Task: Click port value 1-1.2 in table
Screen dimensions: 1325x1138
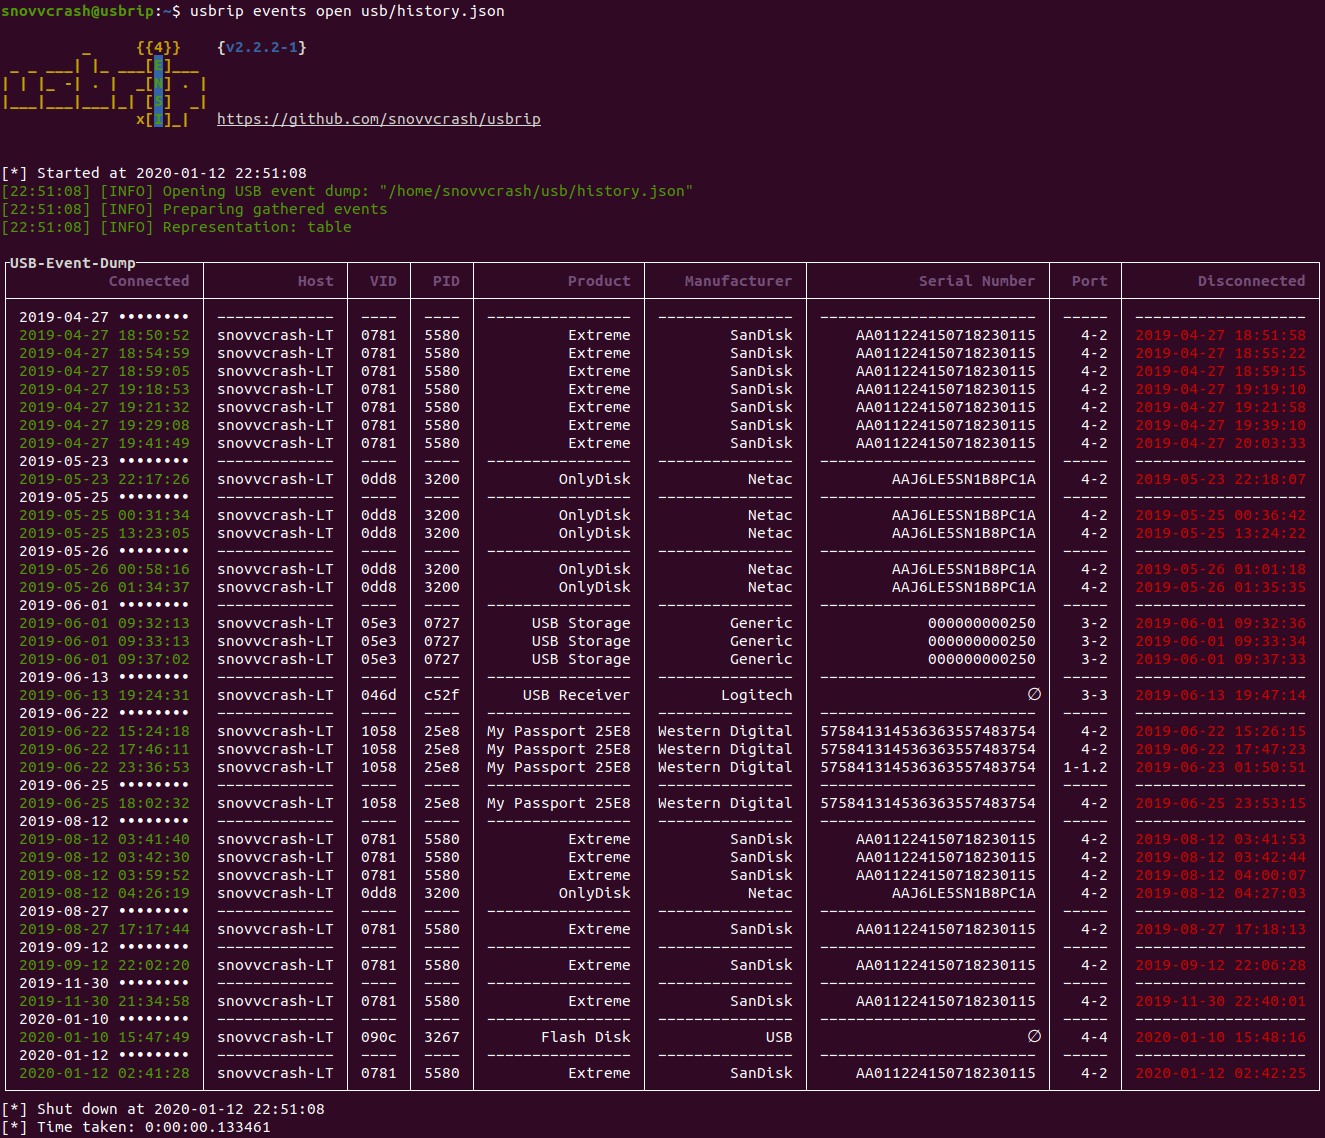Action: pos(1085,767)
